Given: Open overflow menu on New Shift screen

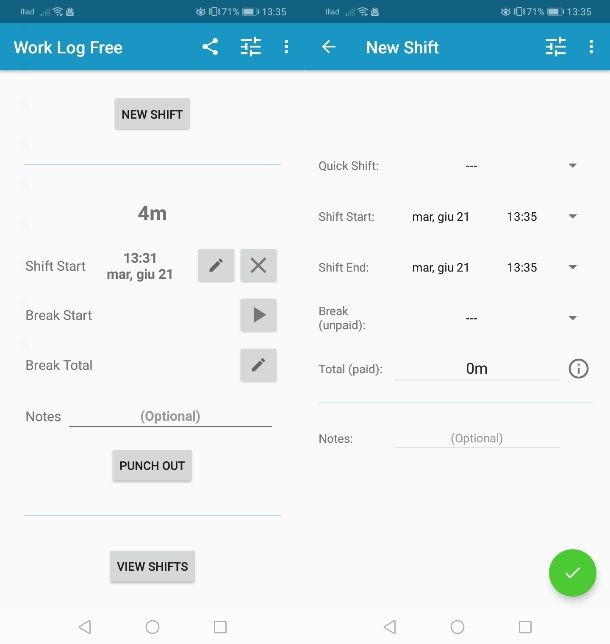Looking at the screenshot, I should pos(591,47).
